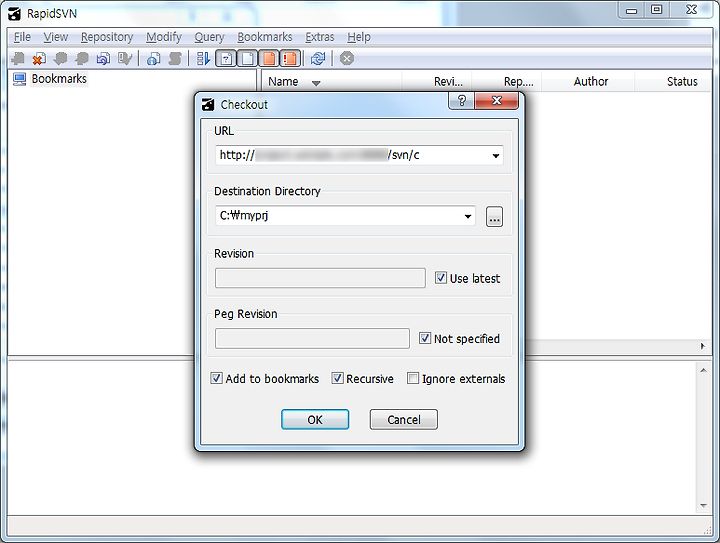Enable the Ignore externals checkbox

[413, 378]
